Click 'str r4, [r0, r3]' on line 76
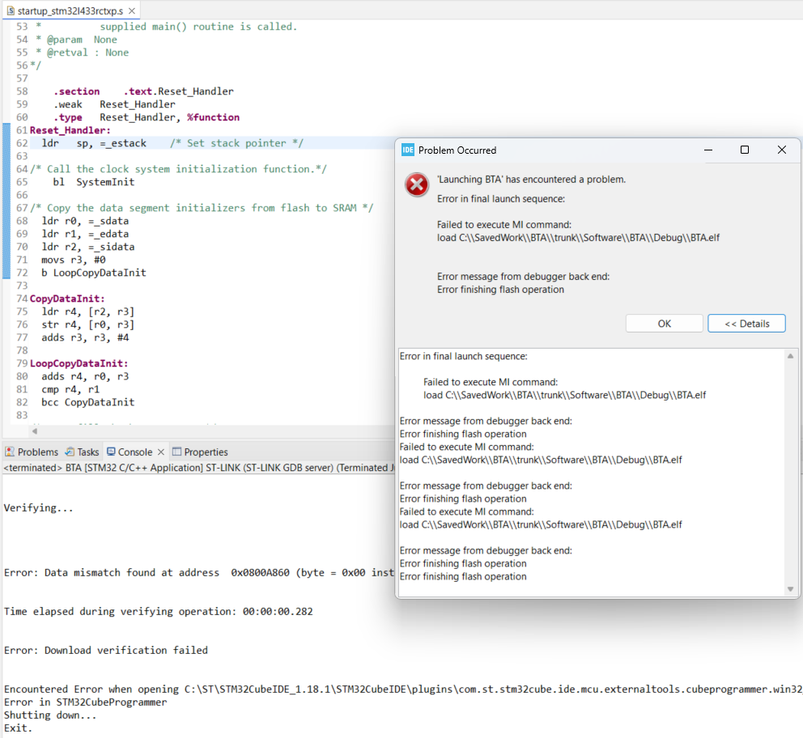This screenshot has height=738, width=803. tap(88, 325)
